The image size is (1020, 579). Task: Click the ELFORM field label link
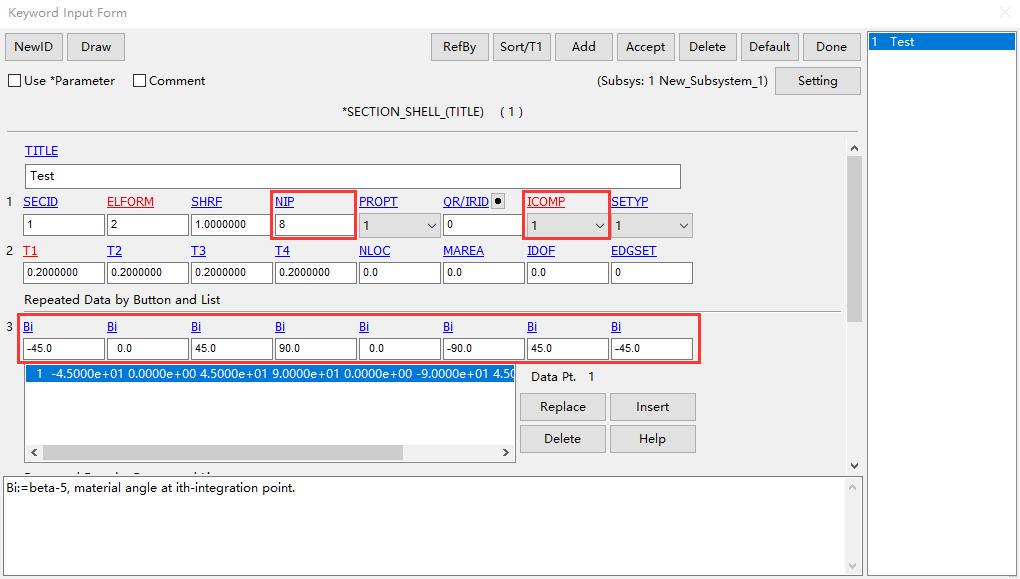coord(130,202)
